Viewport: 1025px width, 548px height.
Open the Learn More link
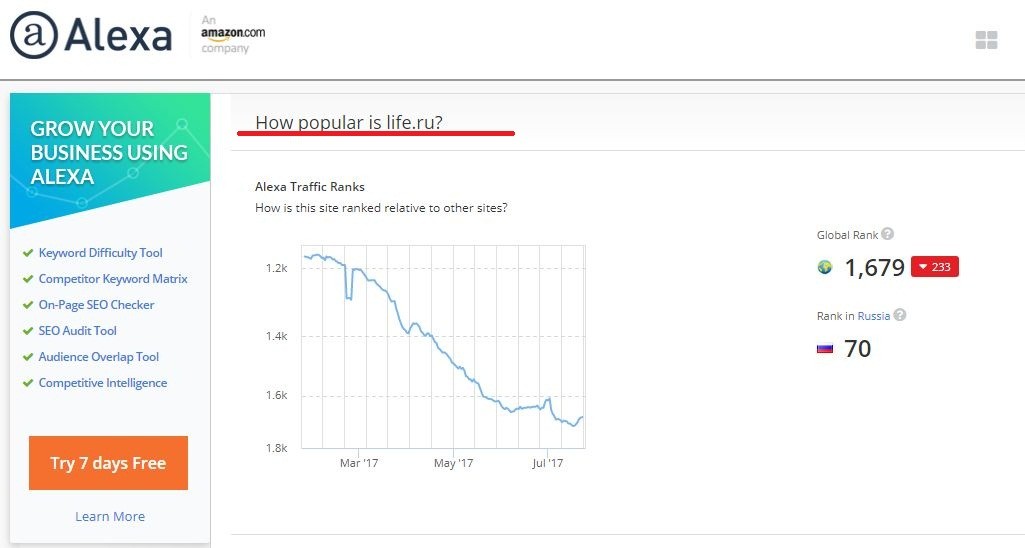(x=110, y=516)
